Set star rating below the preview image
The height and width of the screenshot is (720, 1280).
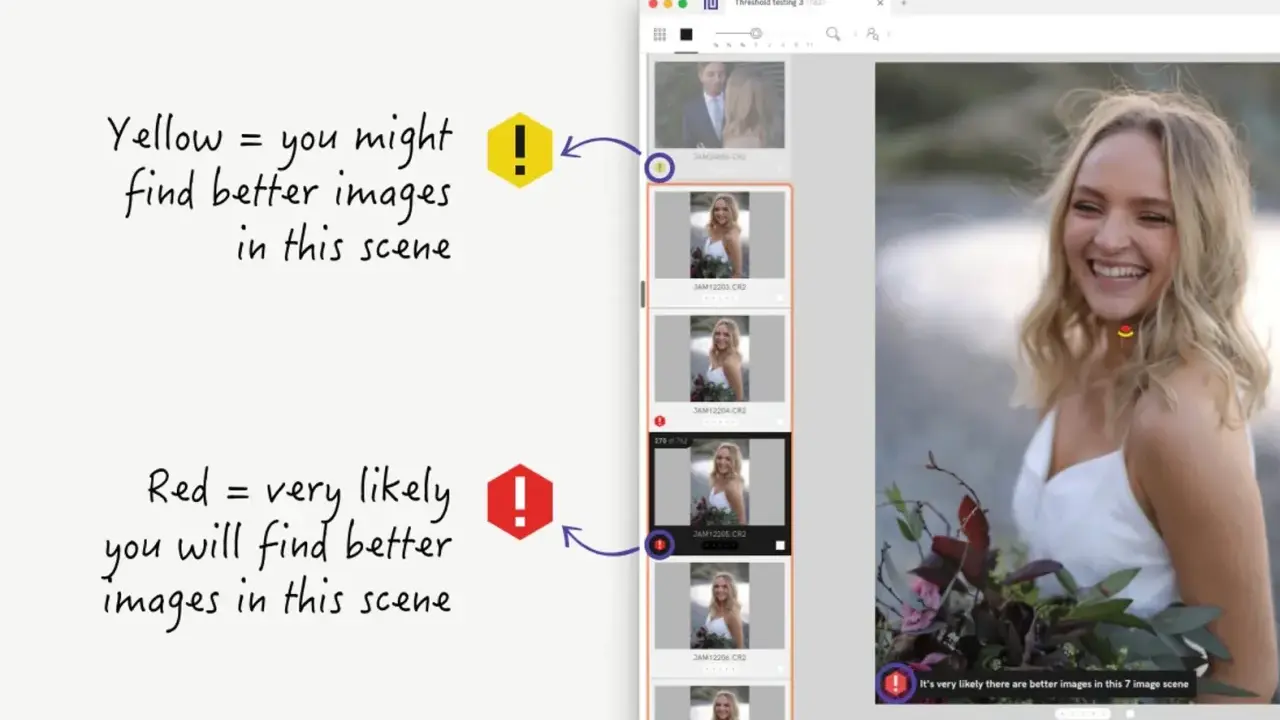pyautogui.click(x=1083, y=713)
